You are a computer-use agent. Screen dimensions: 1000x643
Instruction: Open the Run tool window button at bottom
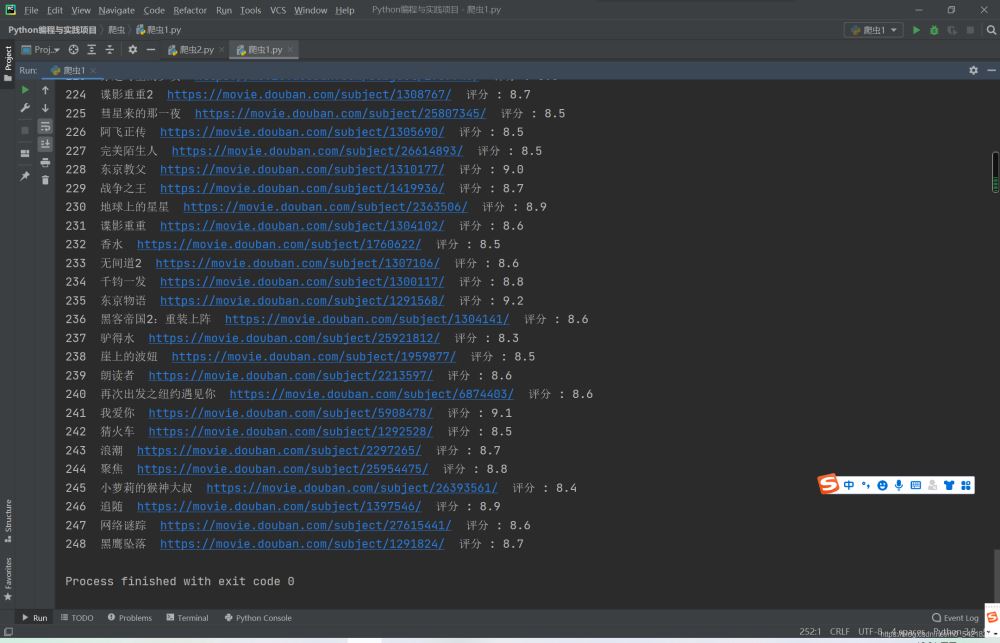(x=34, y=617)
